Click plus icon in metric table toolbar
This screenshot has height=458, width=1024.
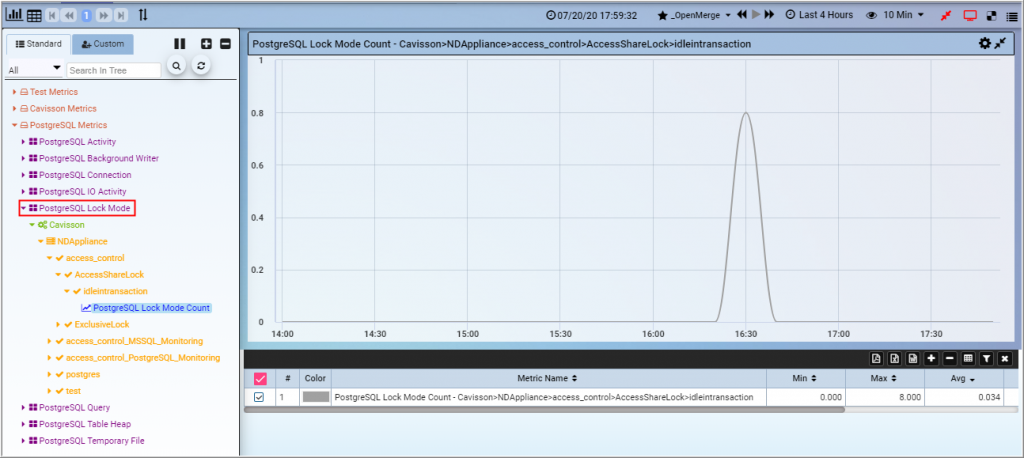click(931, 358)
